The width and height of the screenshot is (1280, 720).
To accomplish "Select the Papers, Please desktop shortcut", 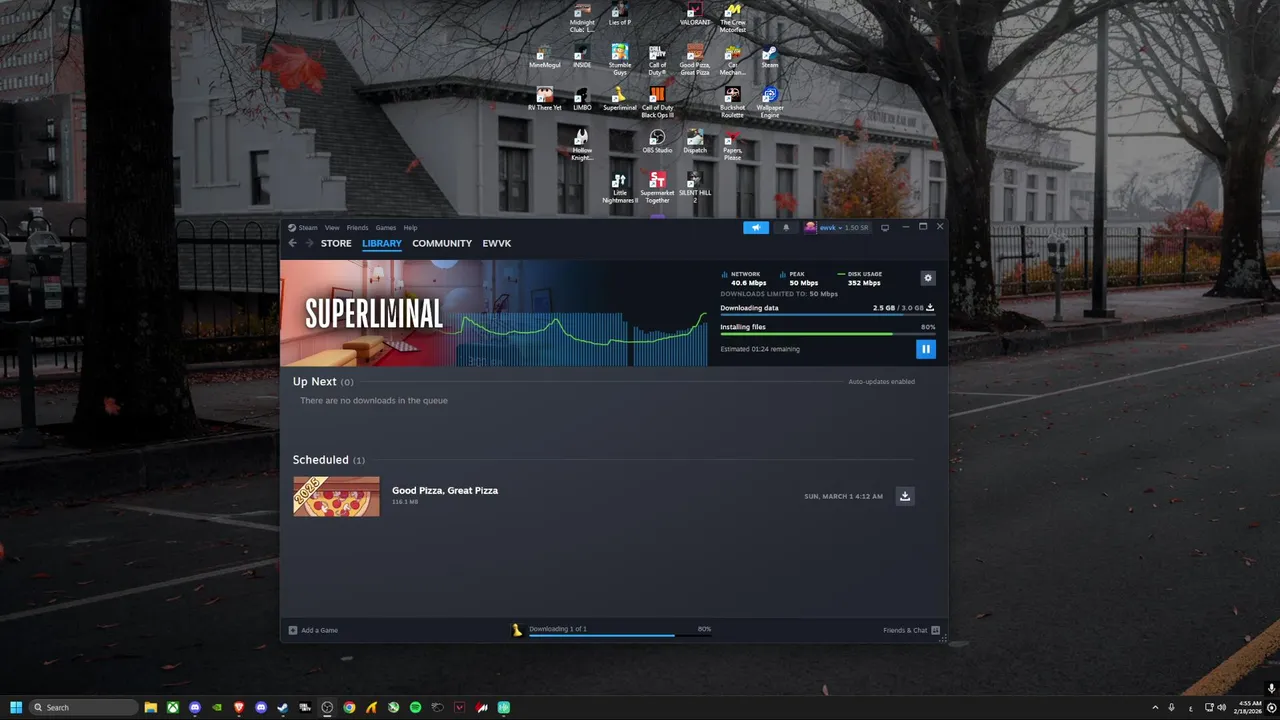I will click(x=732, y=144).
